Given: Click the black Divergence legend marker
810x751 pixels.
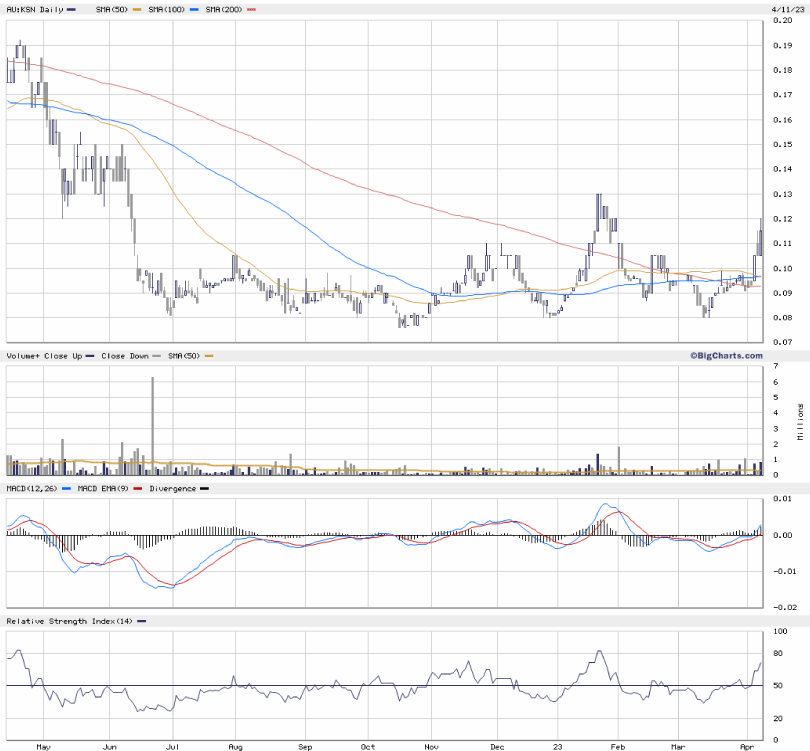Looking at the screenshot, I should click(x=204, y=488).
